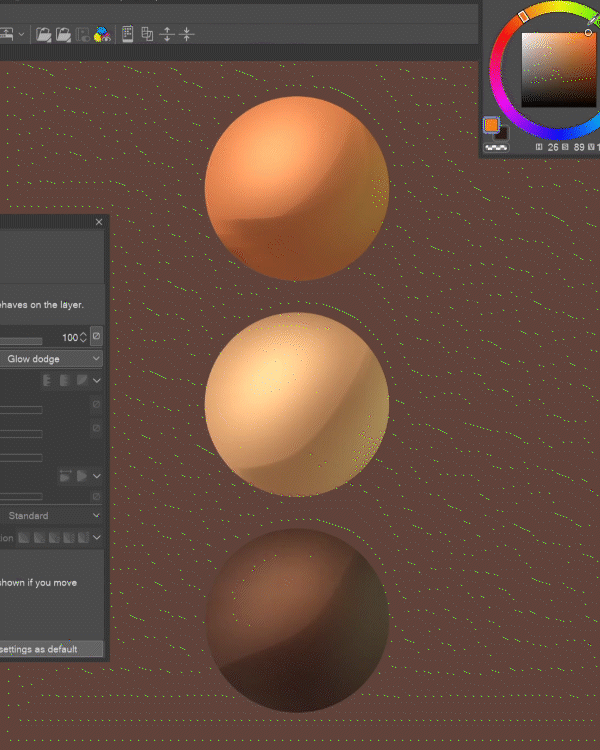This screenshot has height=750, width=600.
Task: Click the greyed slider above the Standard dropdown
Action: pos(21,496)
